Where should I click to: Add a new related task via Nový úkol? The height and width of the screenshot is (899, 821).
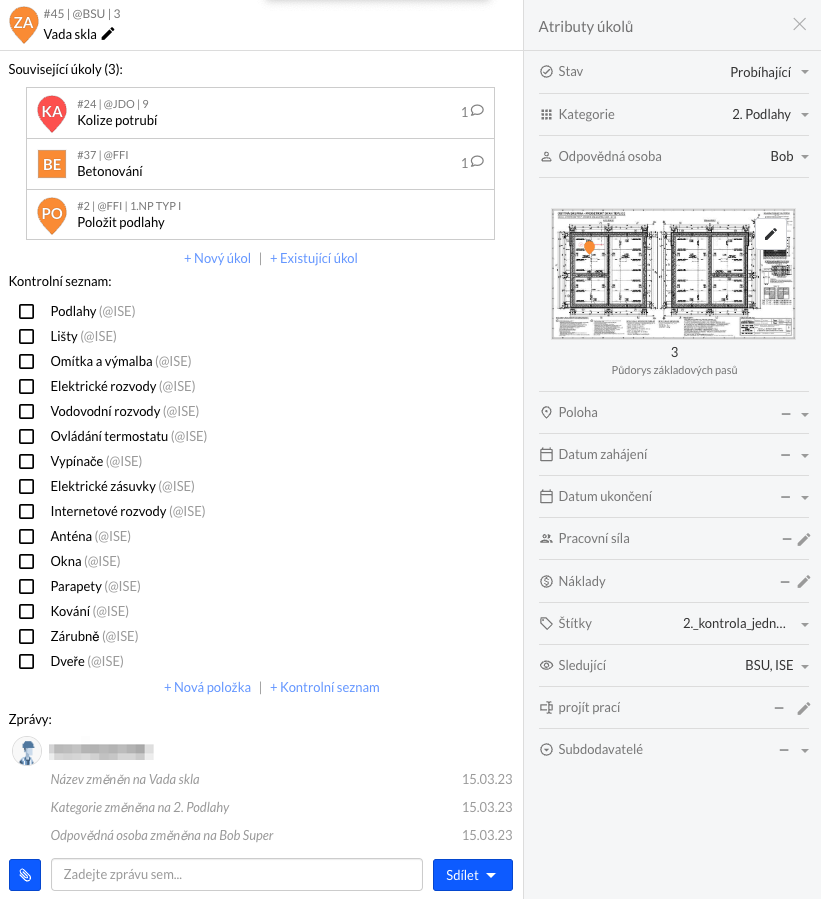point(217,259)
